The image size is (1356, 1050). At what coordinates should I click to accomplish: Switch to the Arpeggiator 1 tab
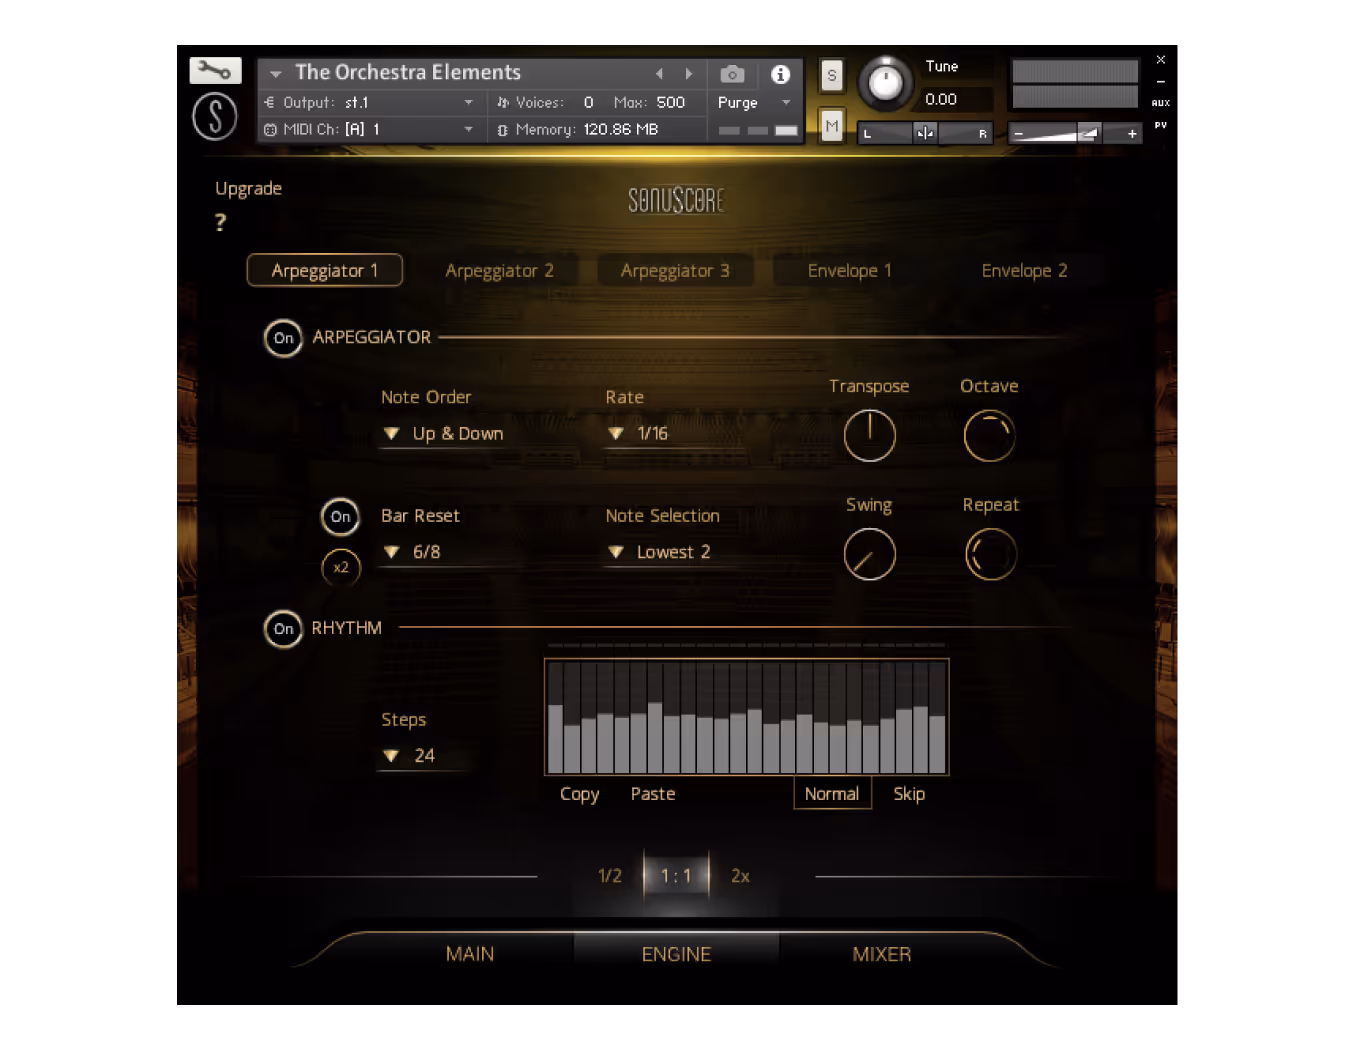coord(325,270)
